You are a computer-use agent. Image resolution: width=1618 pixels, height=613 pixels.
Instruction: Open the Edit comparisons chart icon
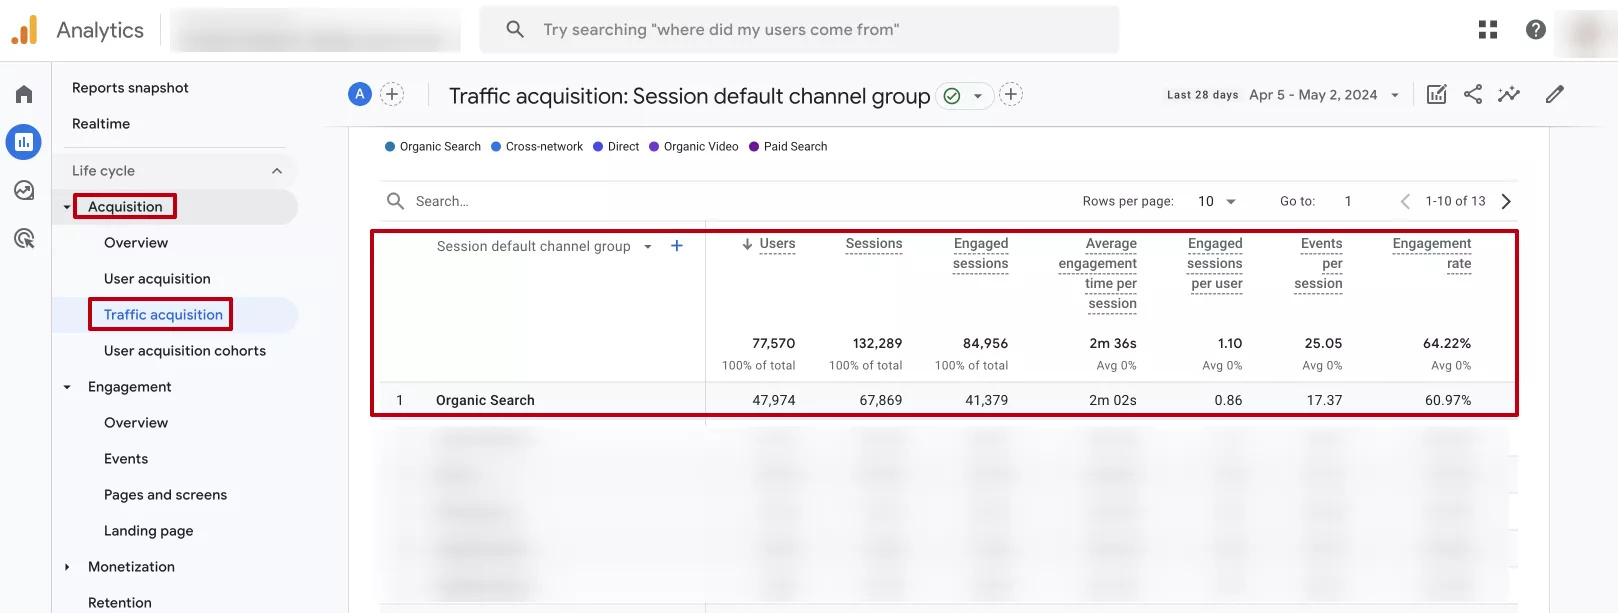(x=1437, y=94)
